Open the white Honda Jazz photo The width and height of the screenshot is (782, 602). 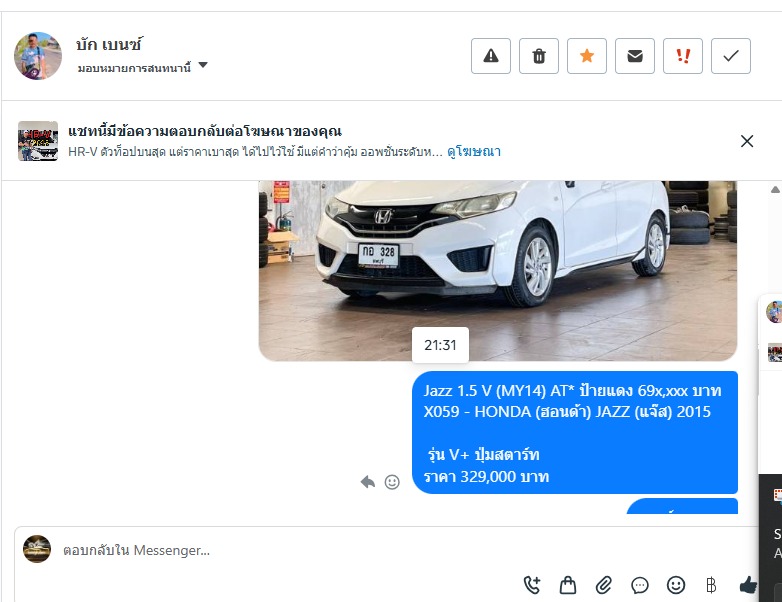498,271
